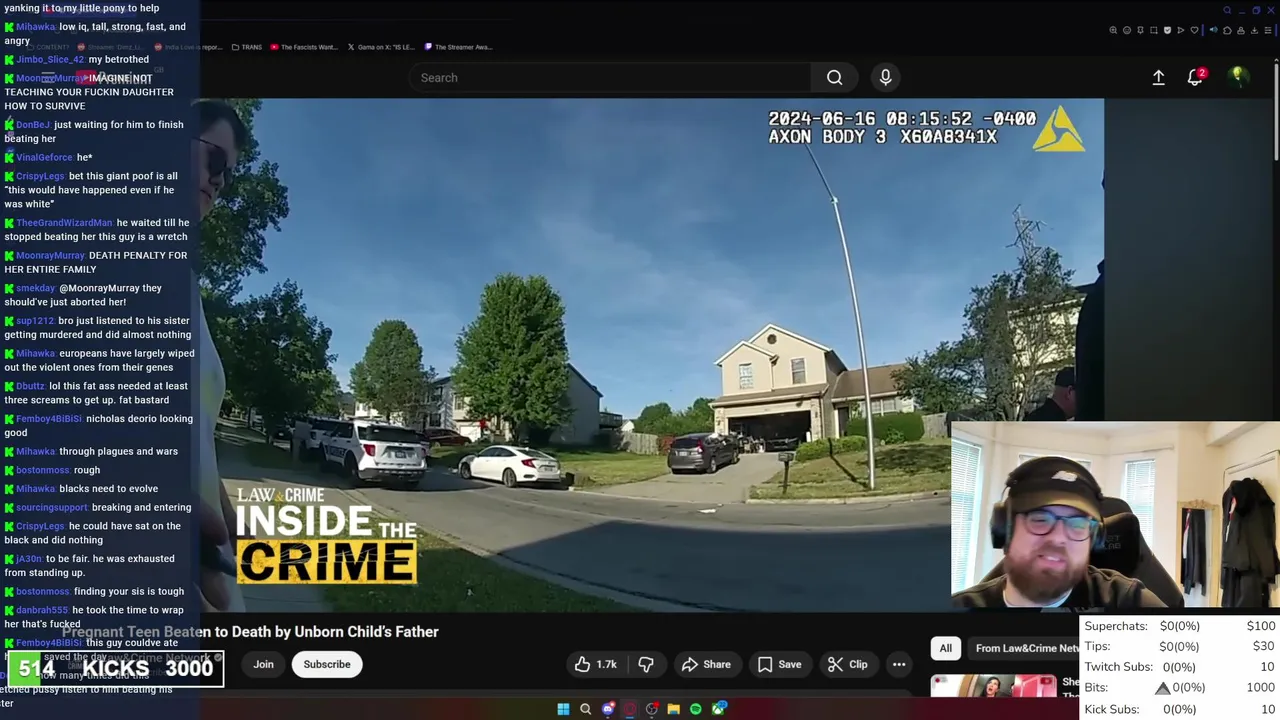Click the Join channel button
The width and height of the screenshot is (1280, 720).
pos(263,664)
